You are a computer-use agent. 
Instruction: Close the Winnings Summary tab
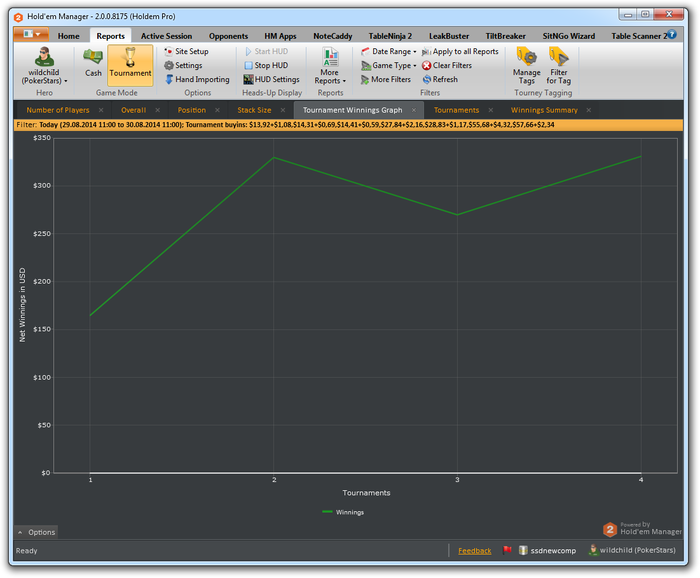589,110
